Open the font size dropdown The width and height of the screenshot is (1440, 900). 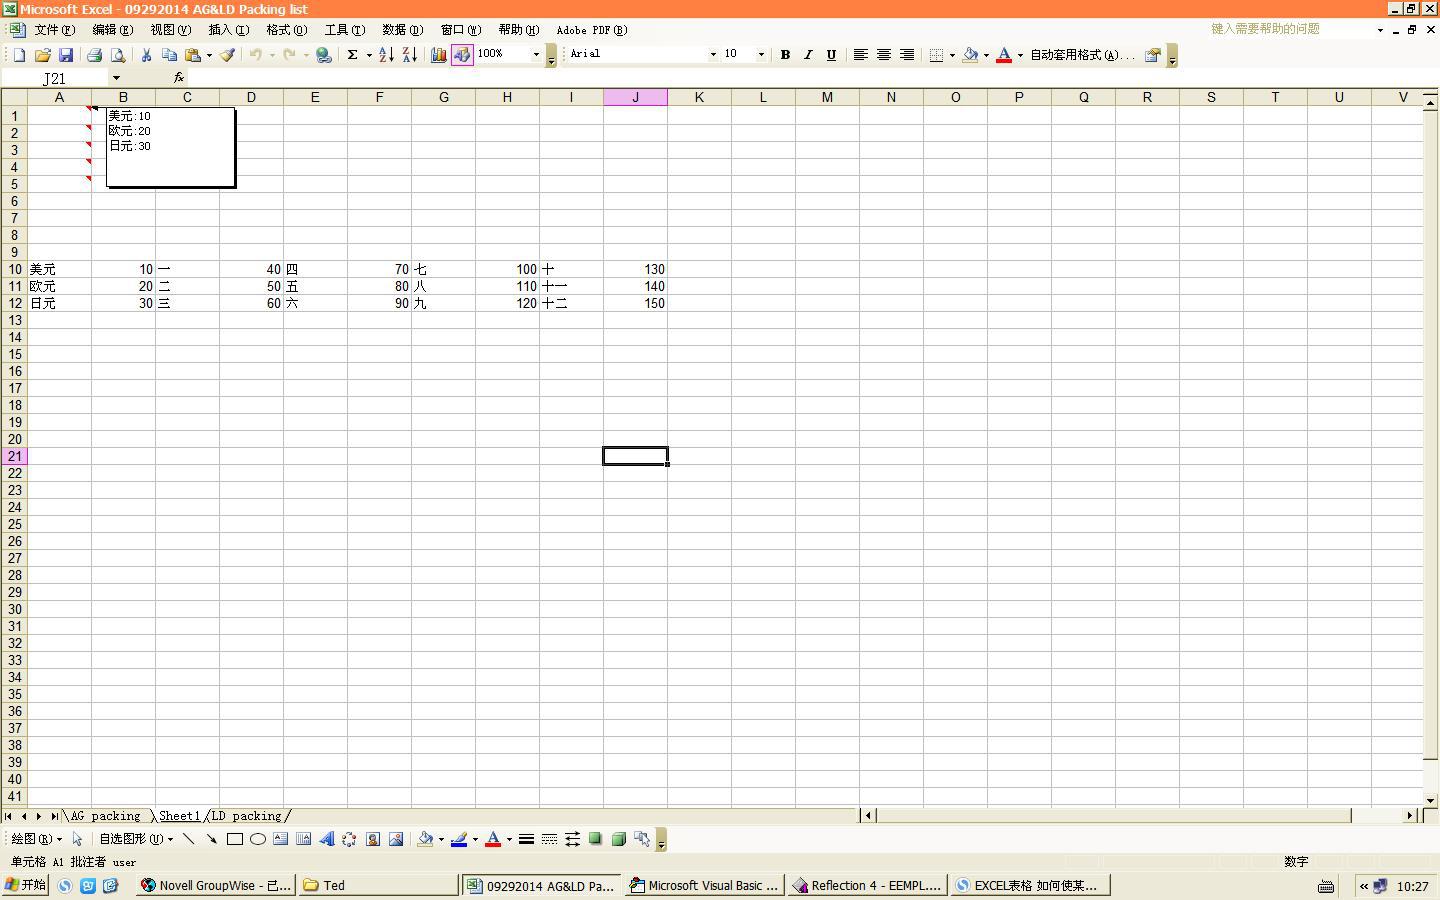[x=761, y=54]
